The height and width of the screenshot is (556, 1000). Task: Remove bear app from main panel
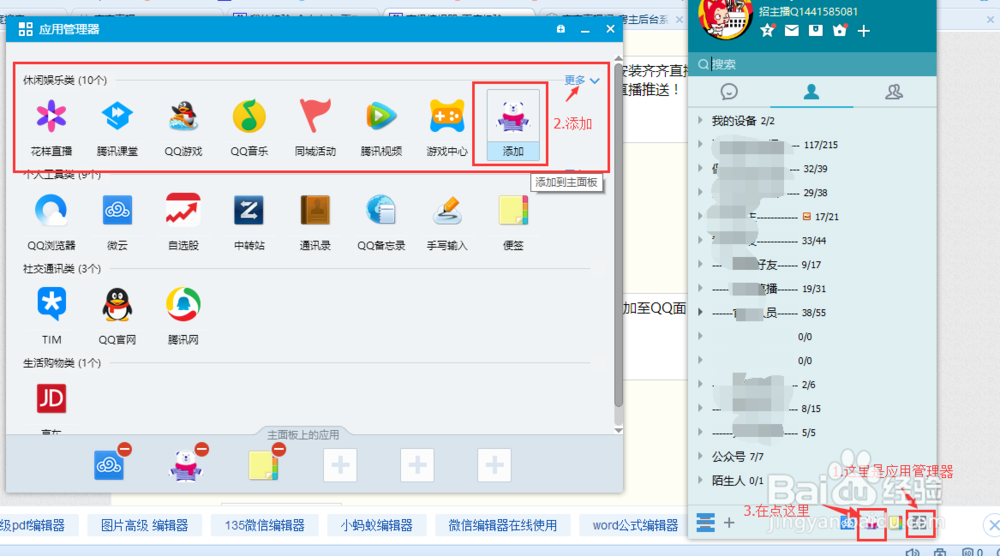click(202, 450)
